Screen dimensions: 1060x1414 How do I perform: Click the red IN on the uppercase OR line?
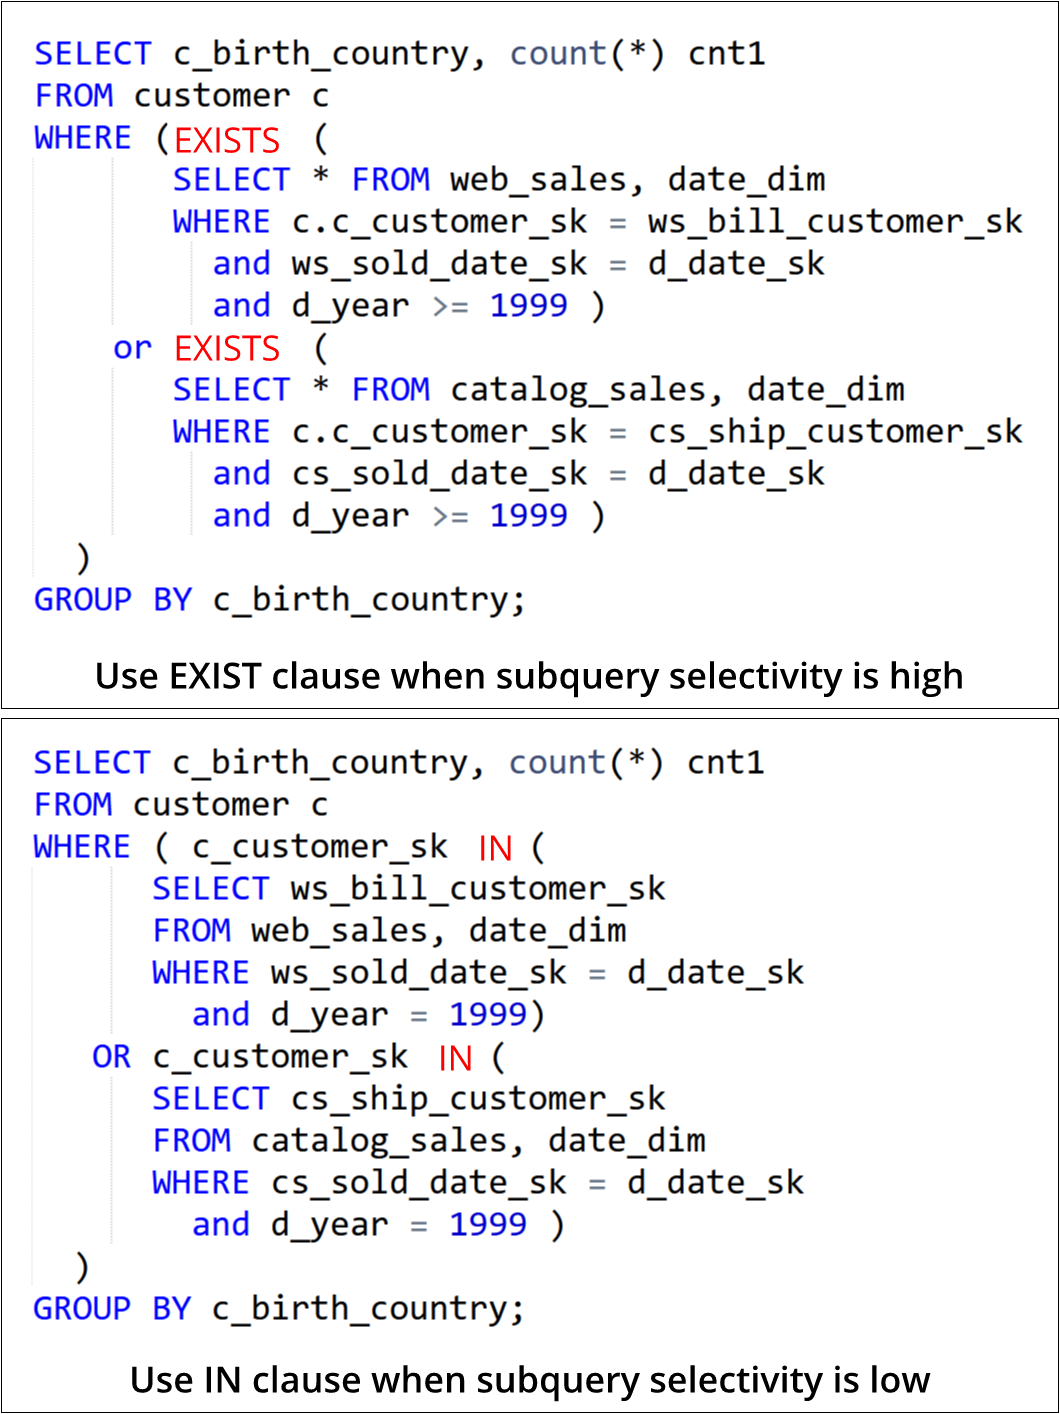pos(455,1059)
